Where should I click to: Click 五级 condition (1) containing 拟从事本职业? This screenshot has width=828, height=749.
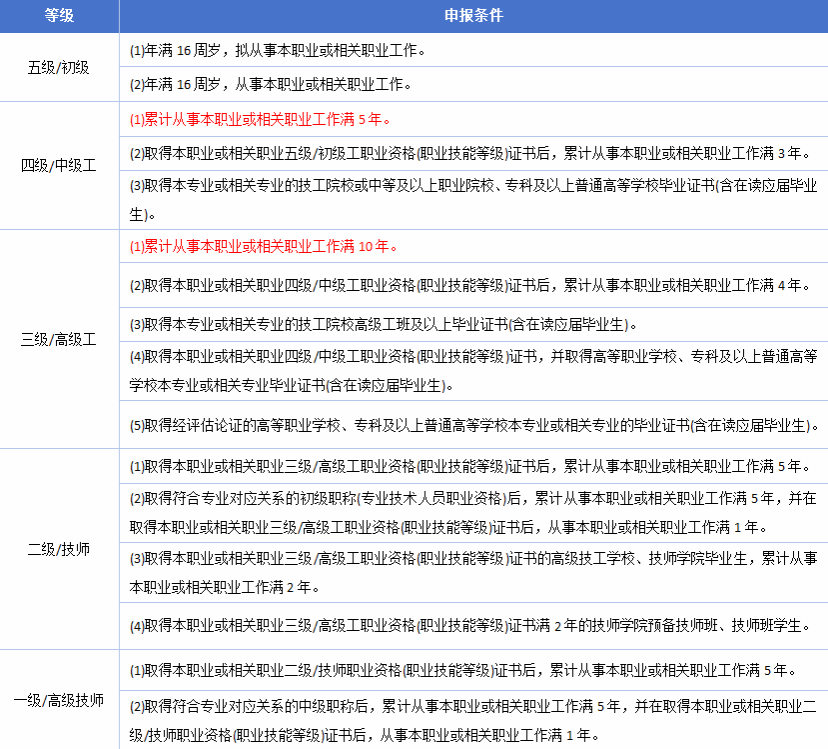point(278,50)
